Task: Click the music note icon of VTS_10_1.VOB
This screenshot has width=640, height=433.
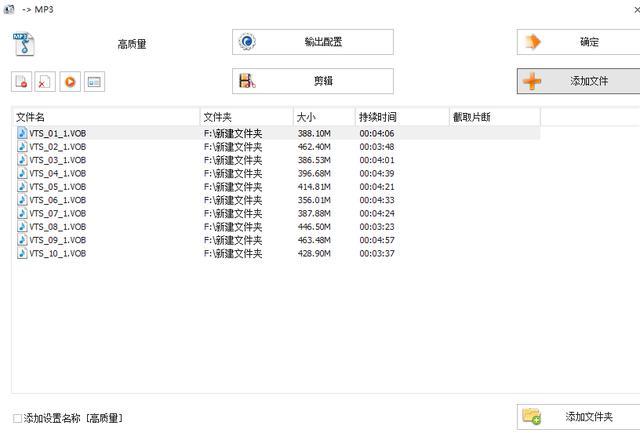Action: pyautogui.click(x=22, y=253)
